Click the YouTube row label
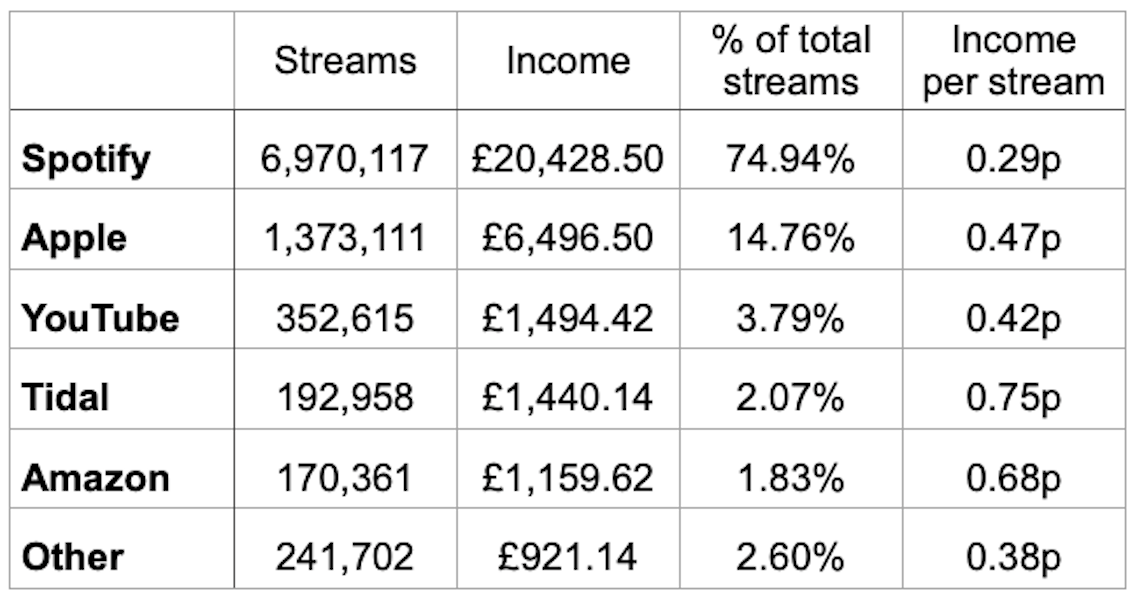The height and width of the screenshot is (600, 1137). click(x=101, y=318)
